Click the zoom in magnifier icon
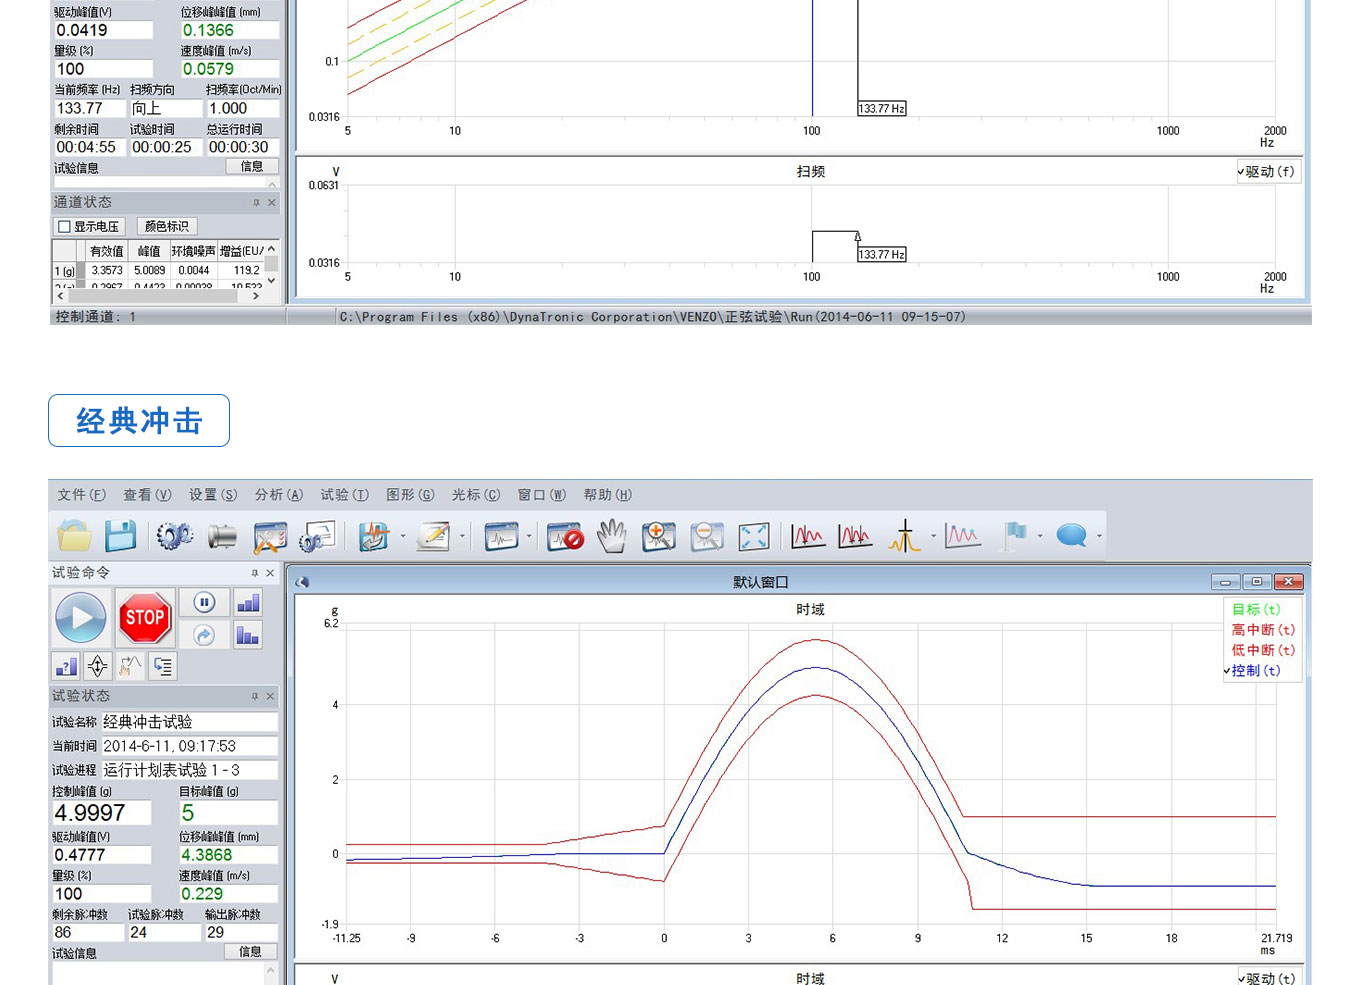The width and height of the screenshot is (1360, 985). click(x=658, y=536)
